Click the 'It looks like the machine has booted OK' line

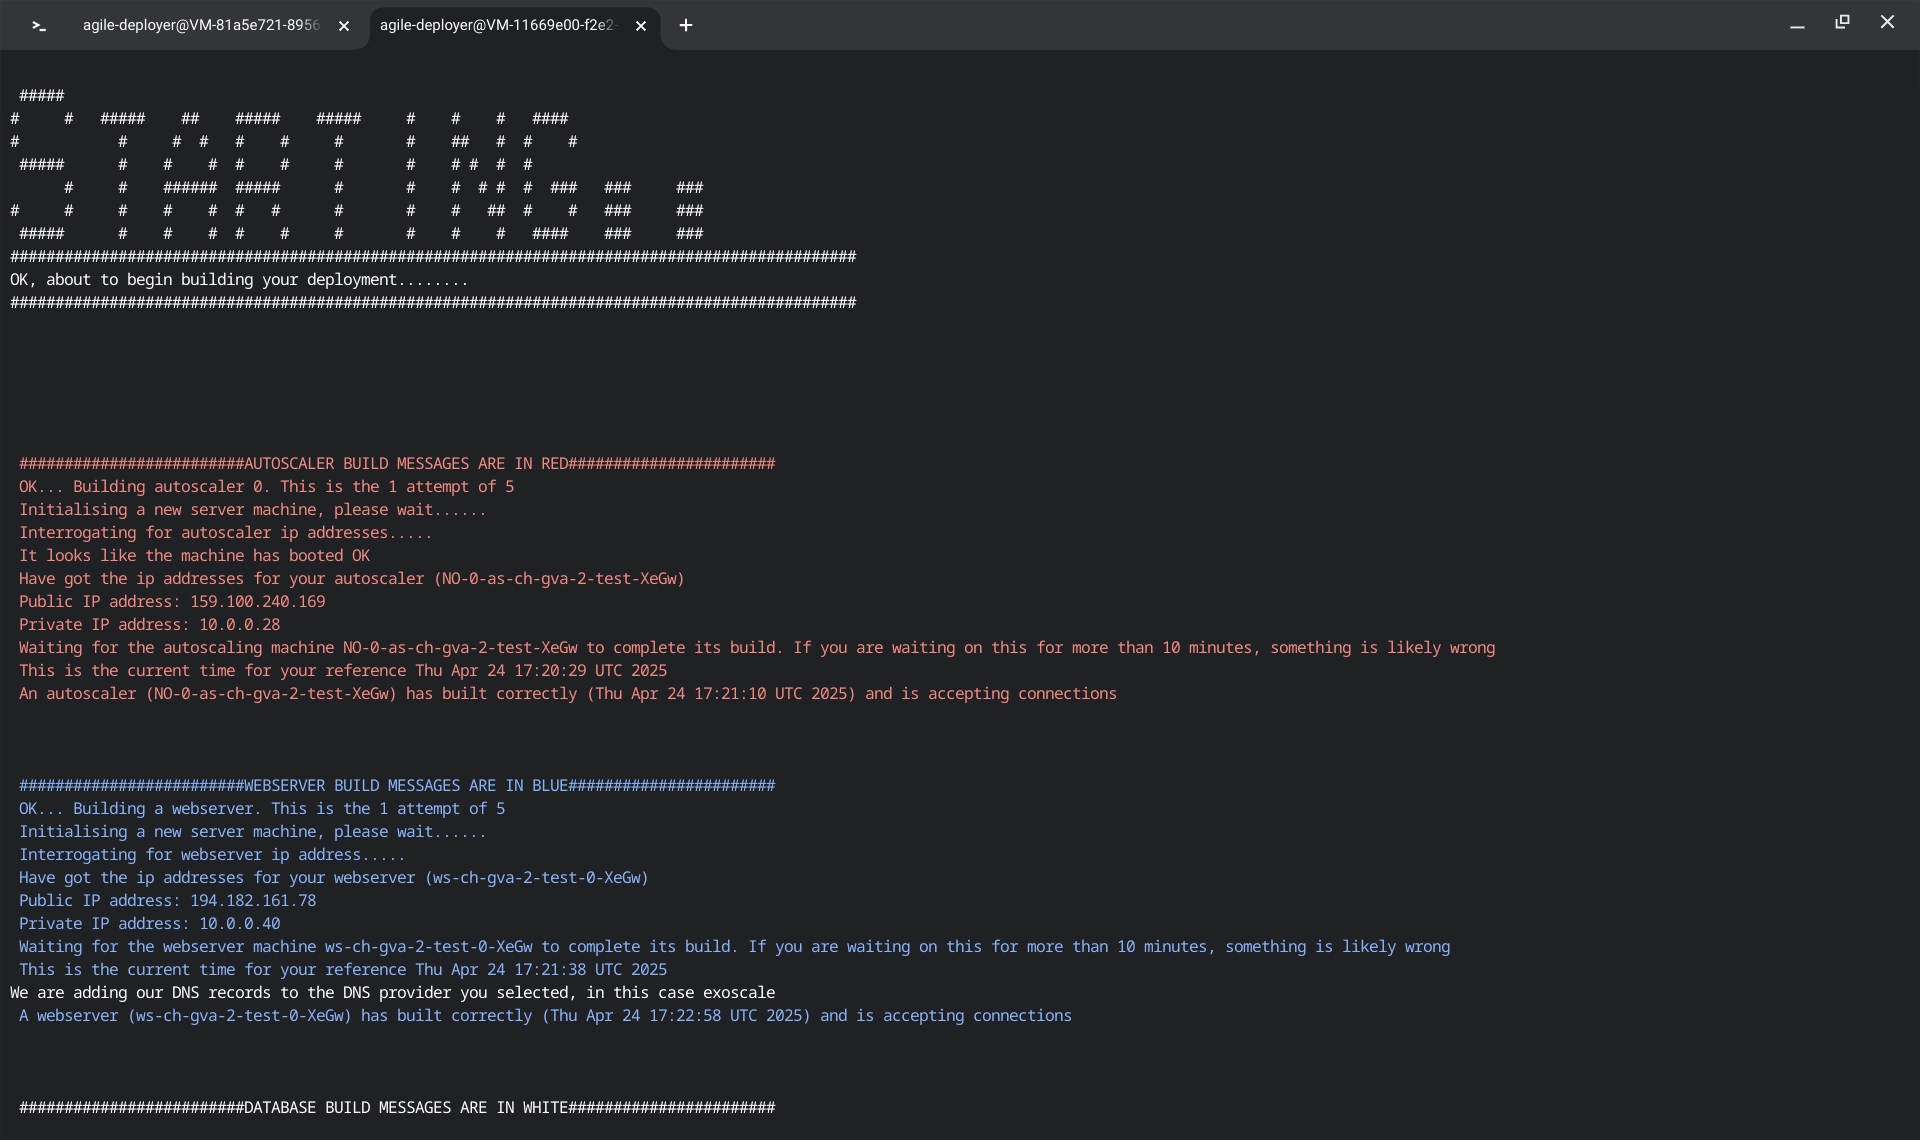[194, 556]
